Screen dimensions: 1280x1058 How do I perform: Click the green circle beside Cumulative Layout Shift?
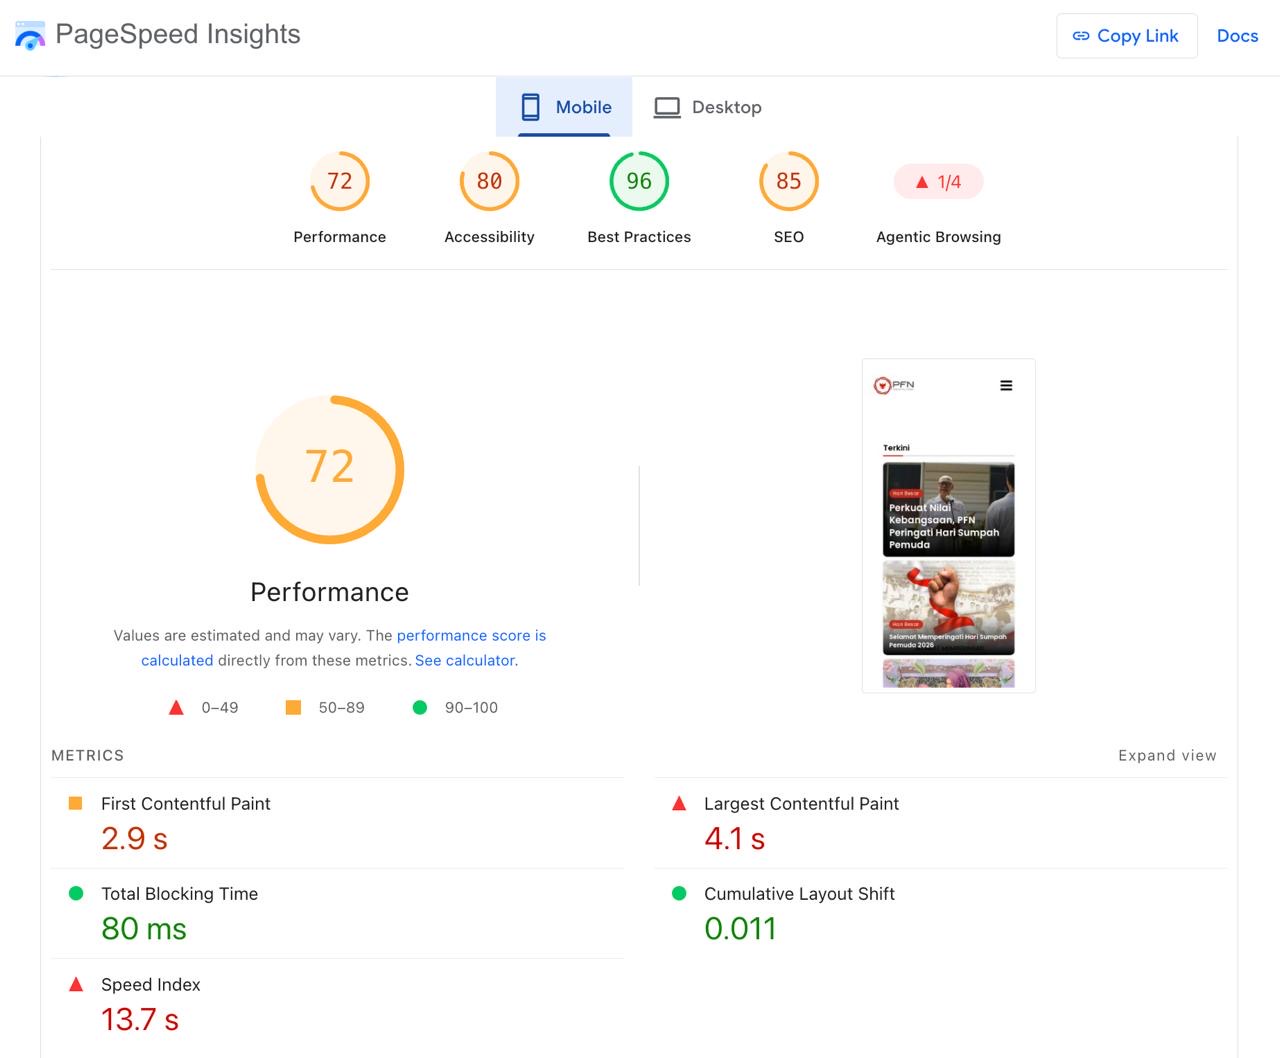pos(679,893)
